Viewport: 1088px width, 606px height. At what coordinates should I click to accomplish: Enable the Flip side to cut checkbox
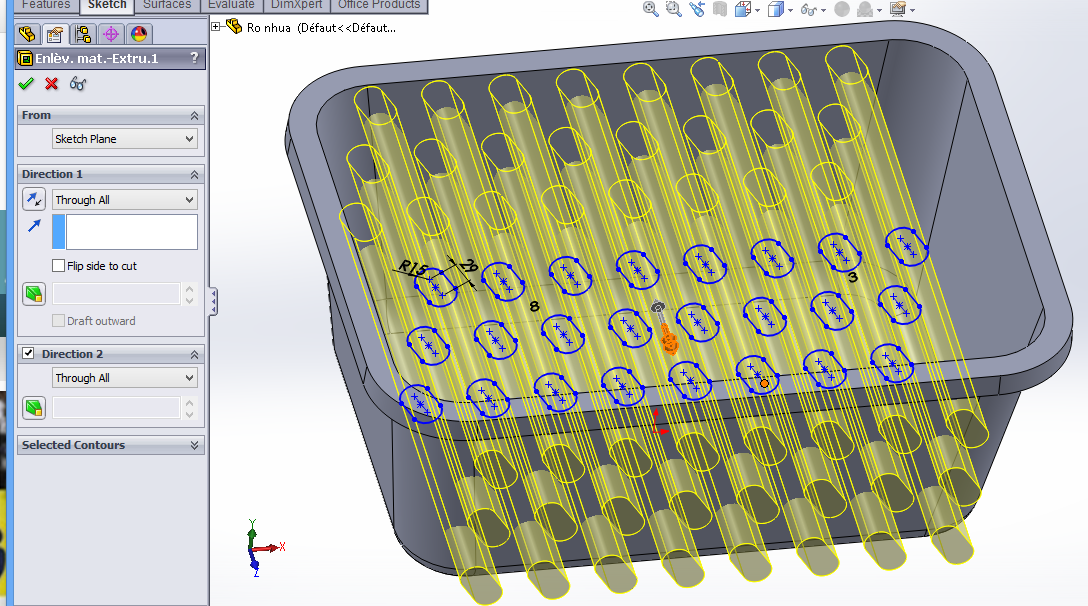[x=59, y=266]
